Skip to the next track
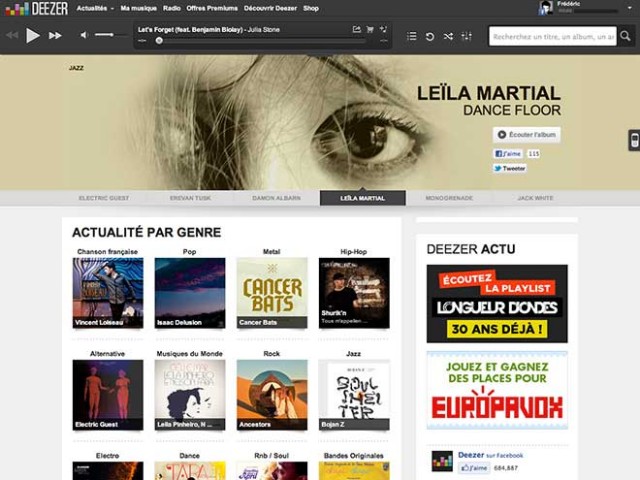 click(55, 36)
